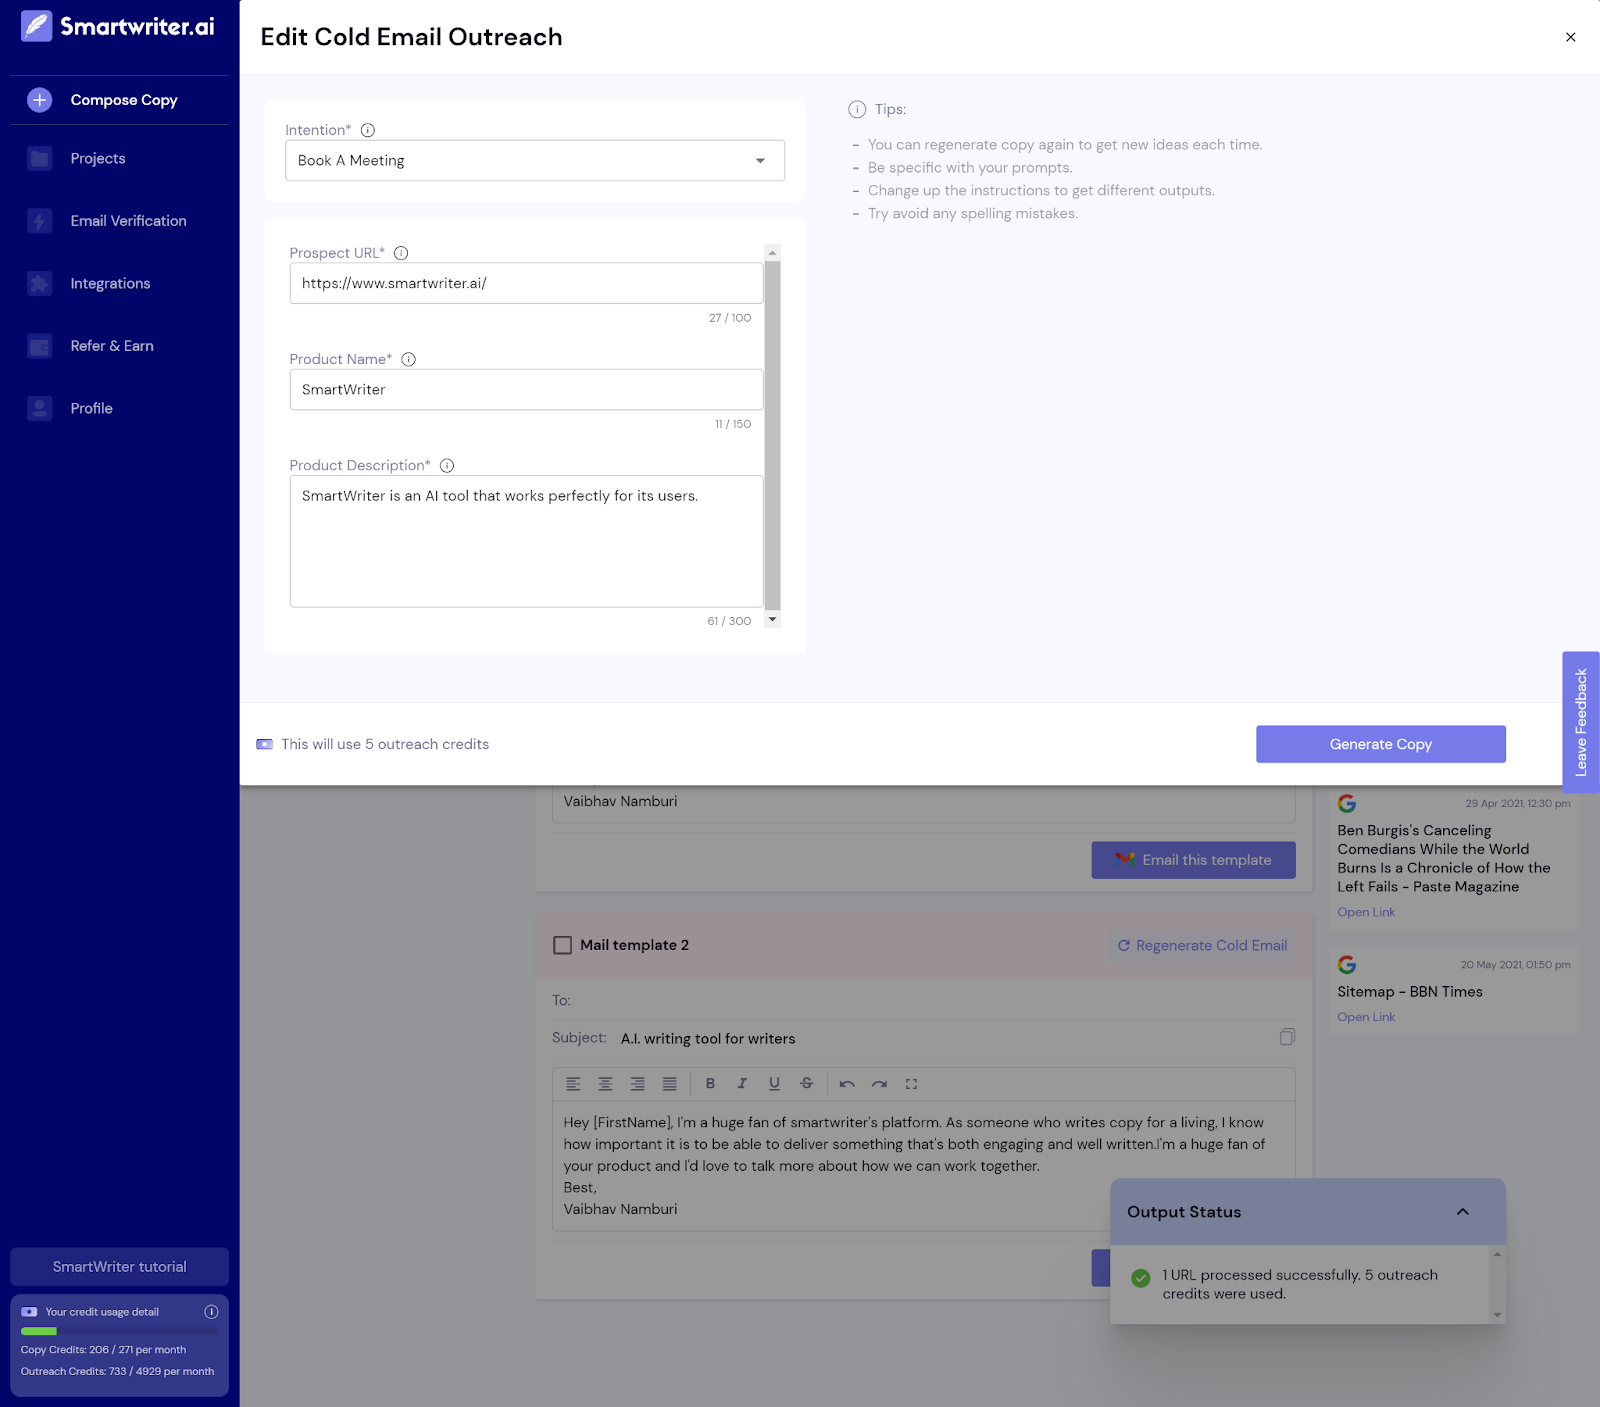Click into the Prospect URL field
Image resolution: width=1600 pixels, height=1407 pixels.
pyautogui.click(x=526, y=283)
